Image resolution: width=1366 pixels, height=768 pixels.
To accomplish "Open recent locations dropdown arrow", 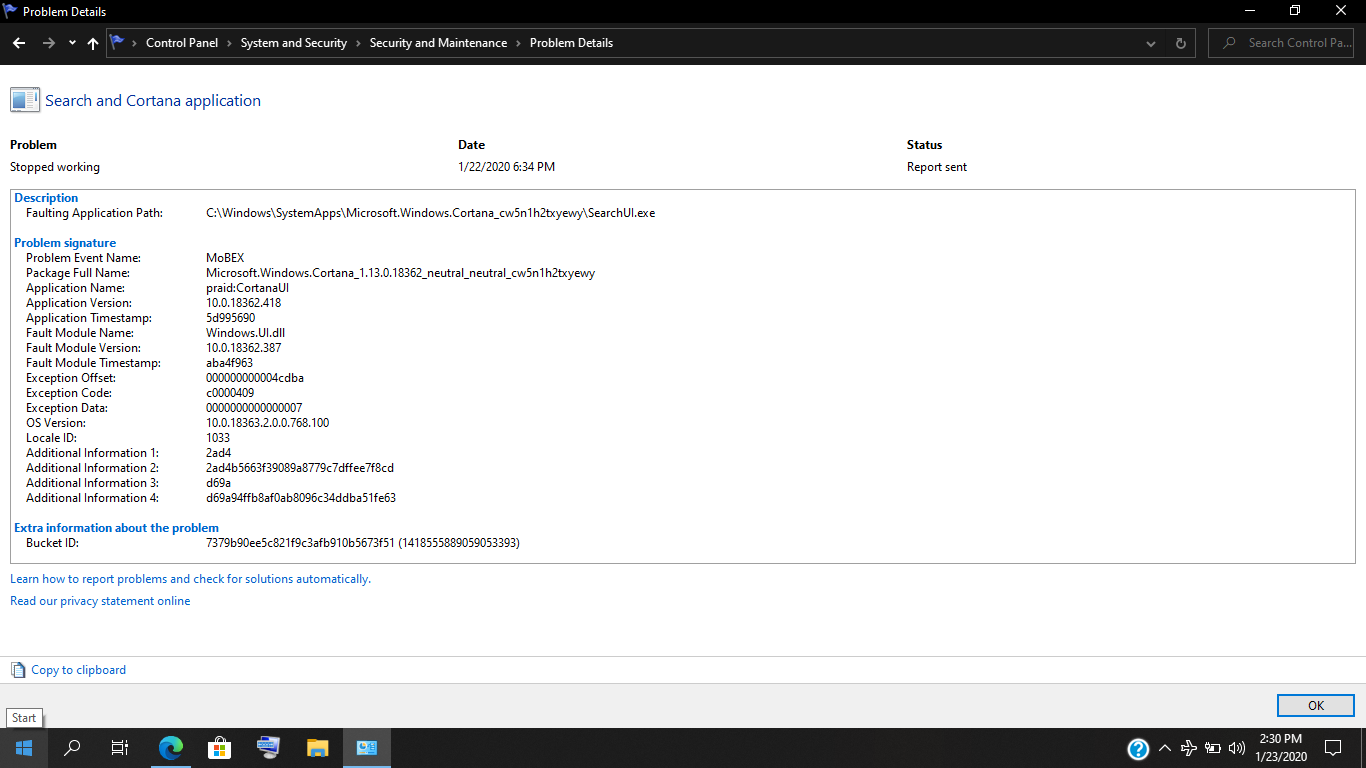I will point(72,43).
